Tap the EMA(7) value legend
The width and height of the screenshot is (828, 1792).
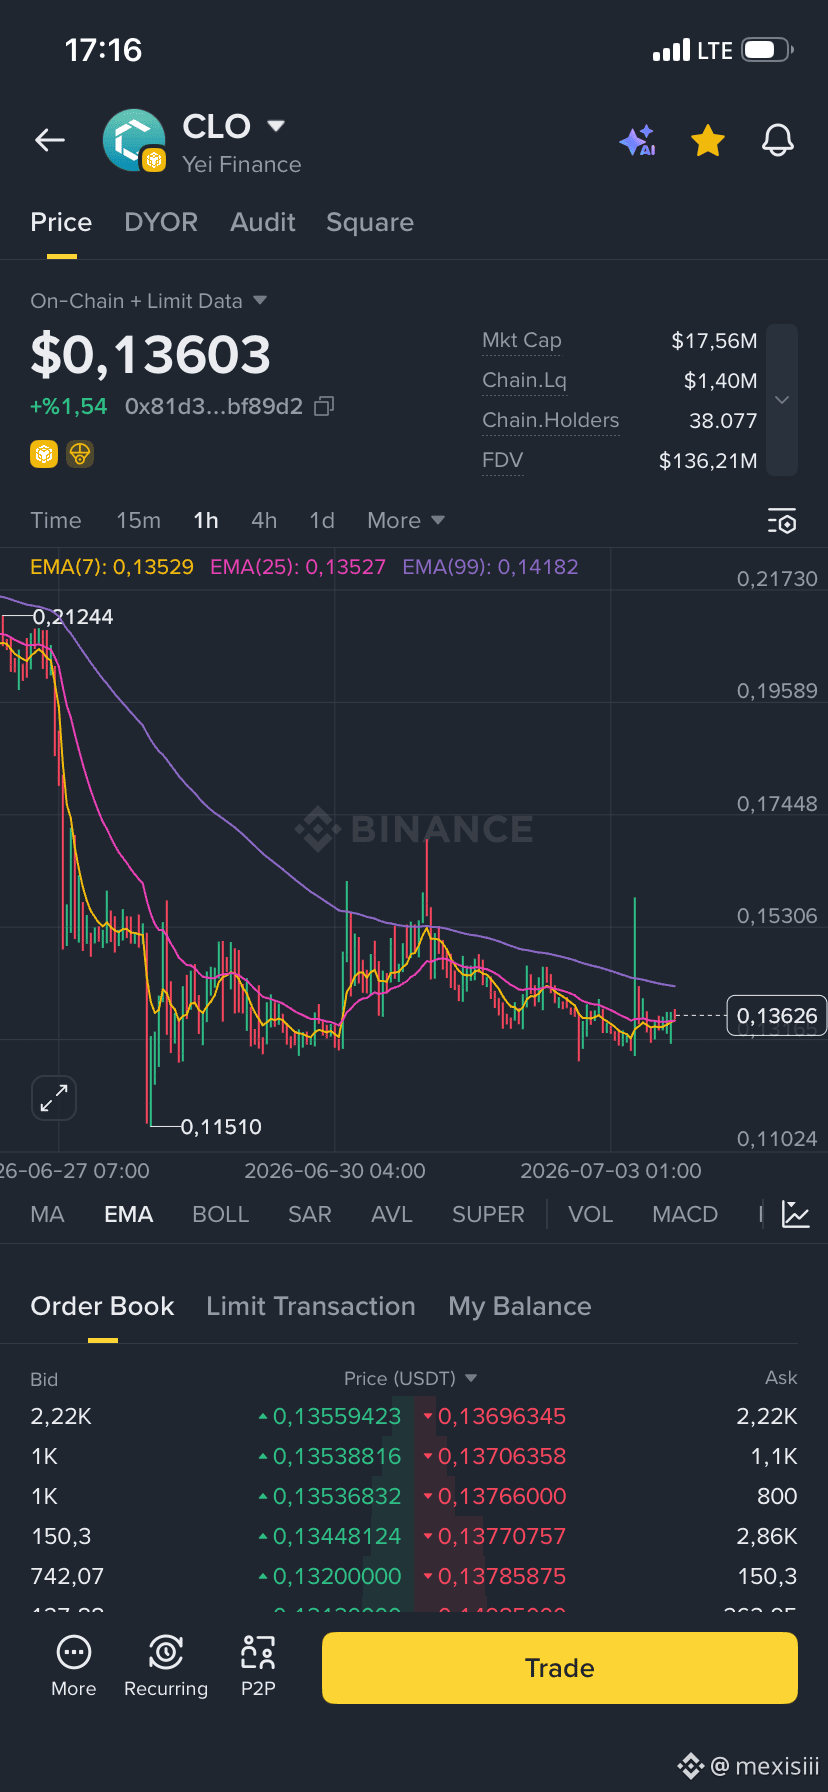click(x=112, y=567)
